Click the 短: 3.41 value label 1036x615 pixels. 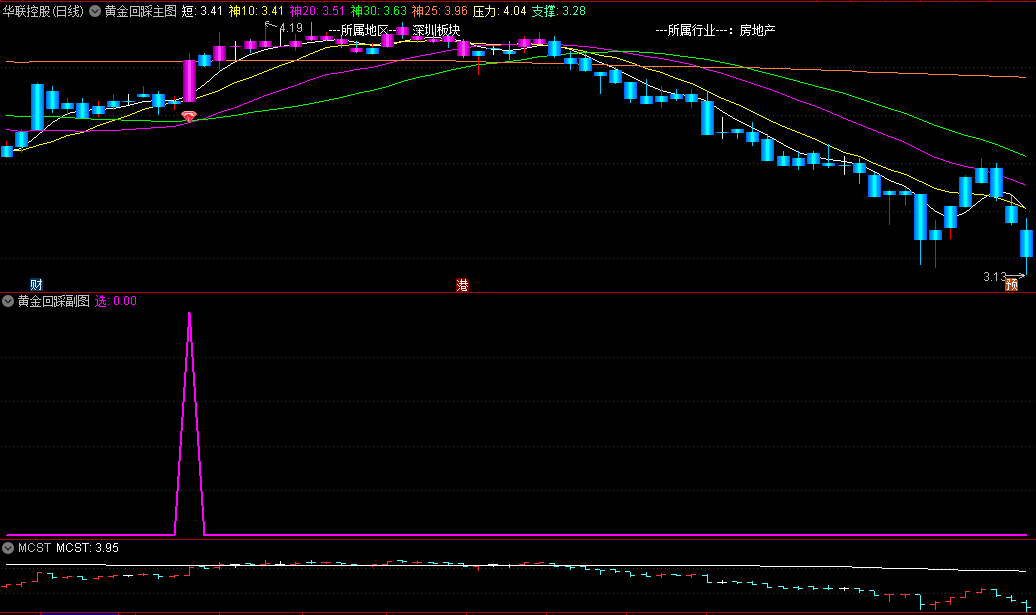tap(202, 11)
